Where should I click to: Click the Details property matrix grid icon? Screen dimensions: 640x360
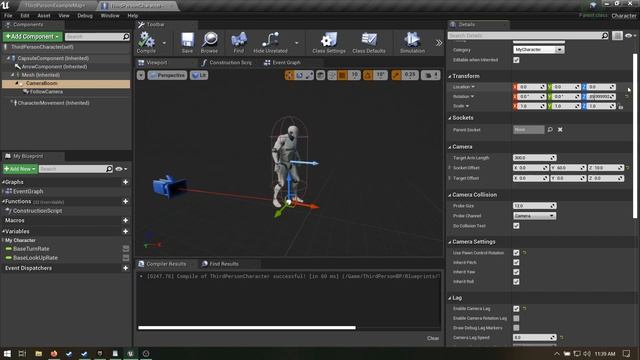617,36
